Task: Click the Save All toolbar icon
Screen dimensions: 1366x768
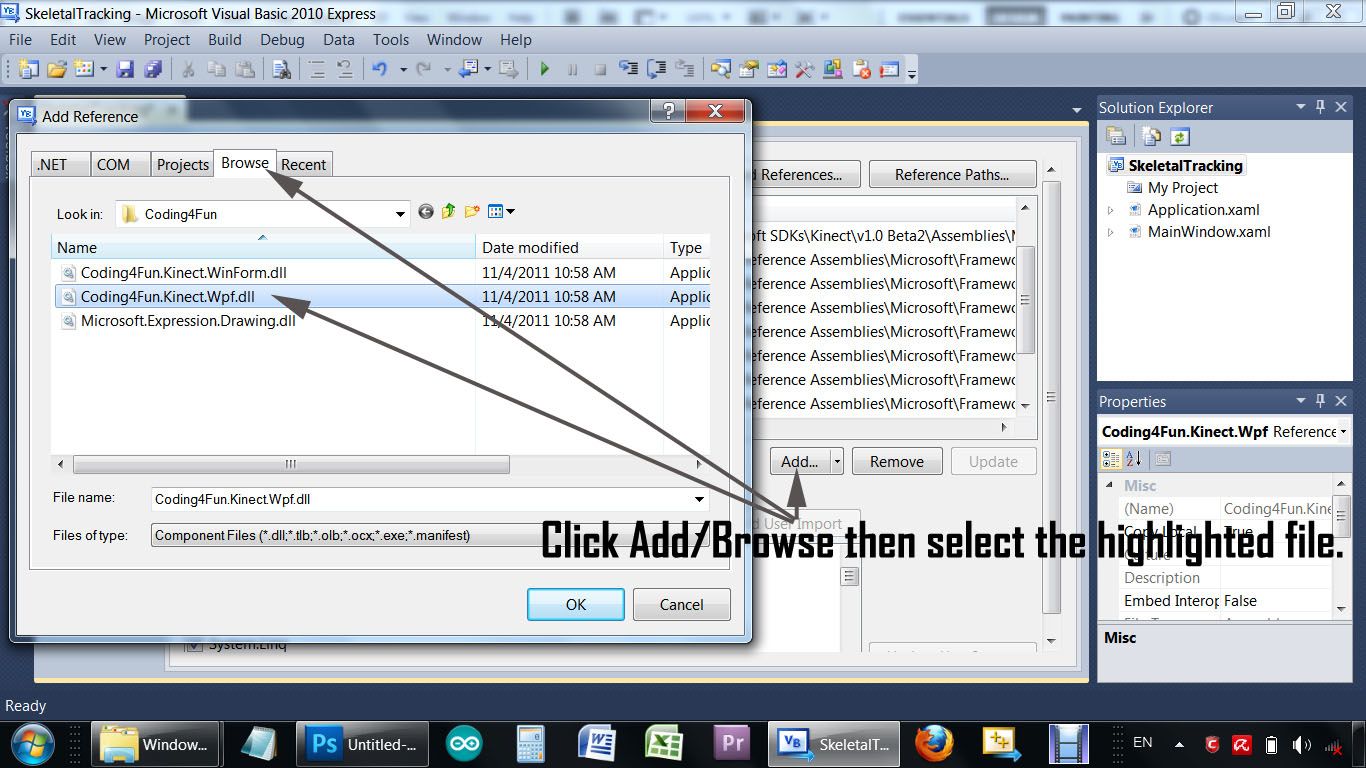Action: click(153, 68)
